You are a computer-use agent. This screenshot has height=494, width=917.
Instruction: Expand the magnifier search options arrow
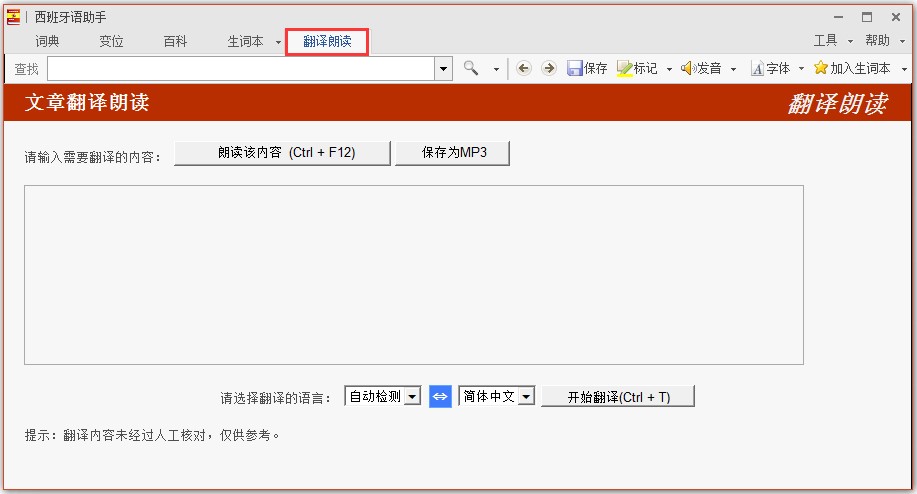point(496,69)
